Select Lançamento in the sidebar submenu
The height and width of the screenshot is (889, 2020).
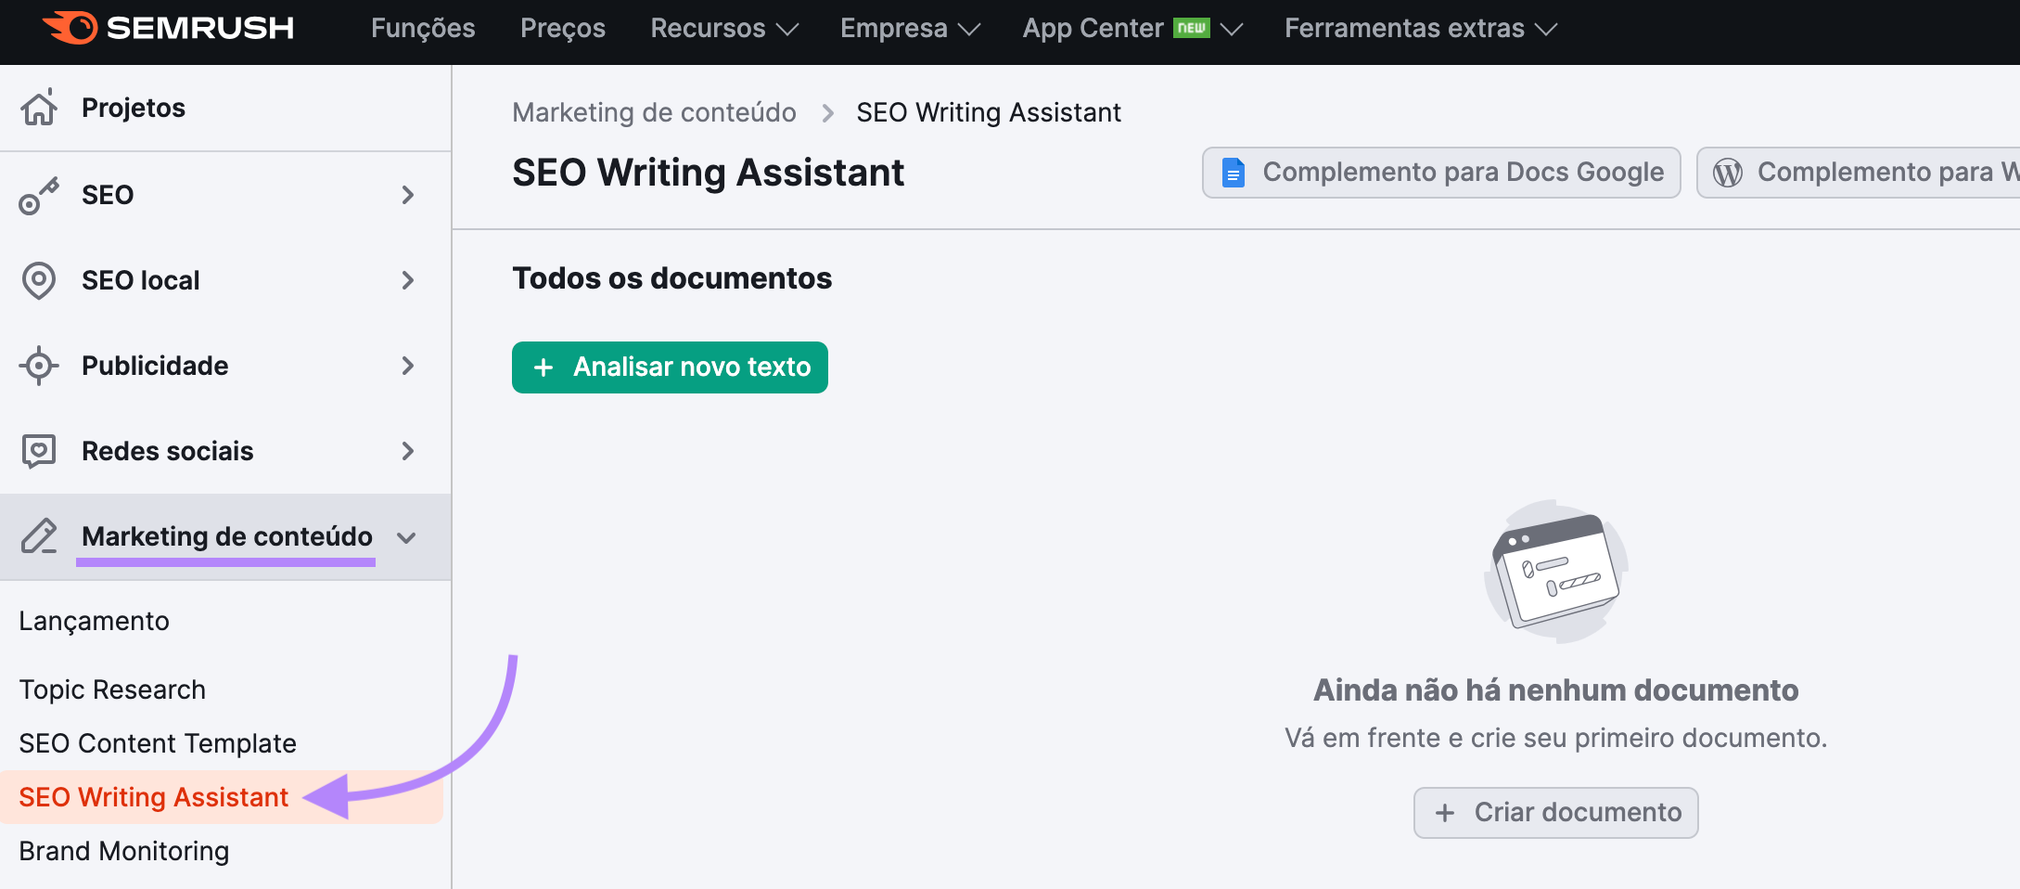pos(94,621)
